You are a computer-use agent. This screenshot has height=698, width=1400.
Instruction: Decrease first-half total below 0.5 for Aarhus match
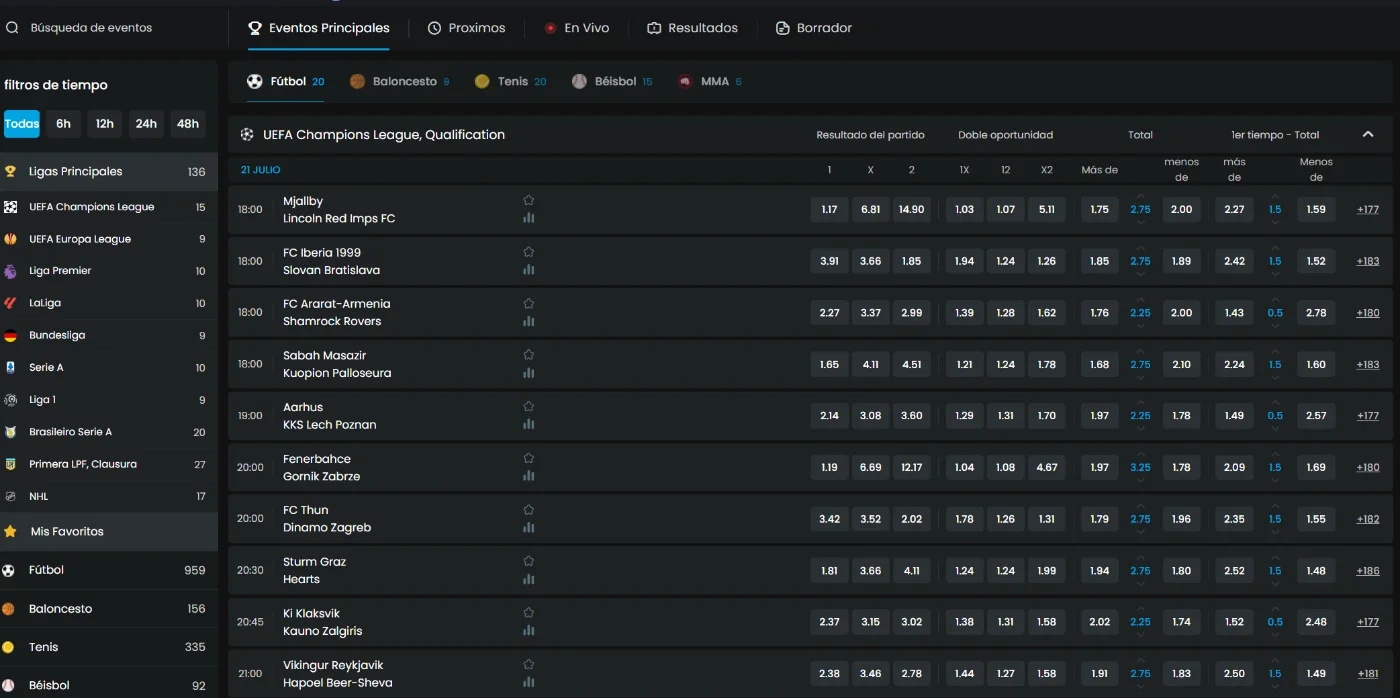[1275, 429]
